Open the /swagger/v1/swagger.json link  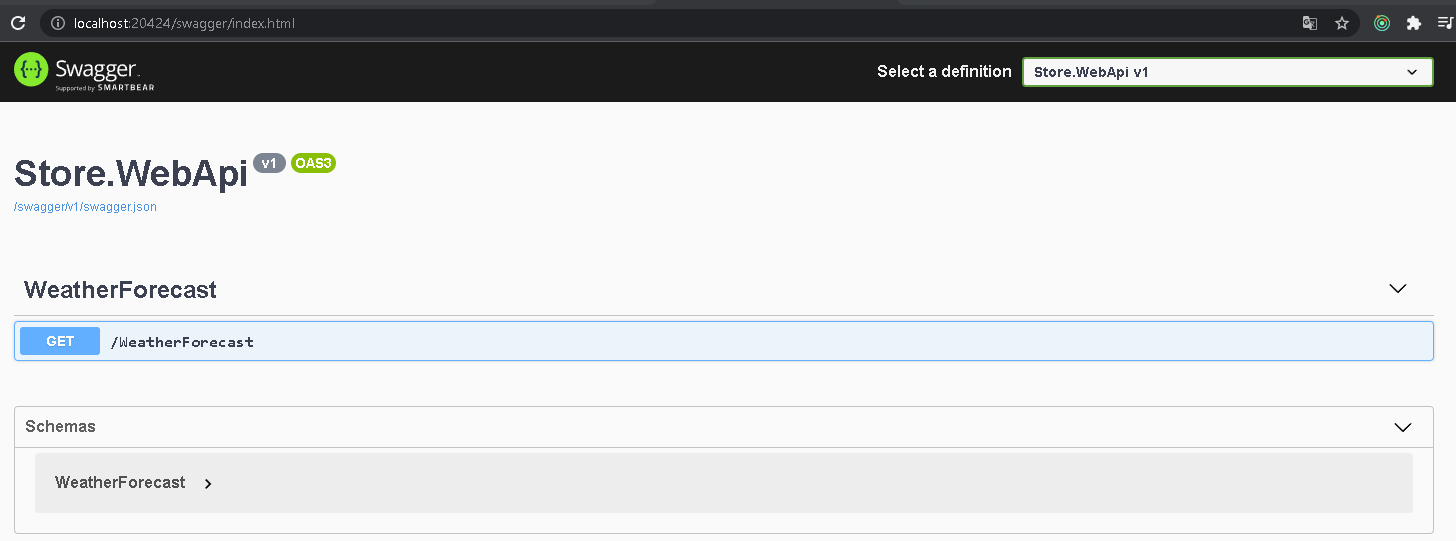point(85,207)
